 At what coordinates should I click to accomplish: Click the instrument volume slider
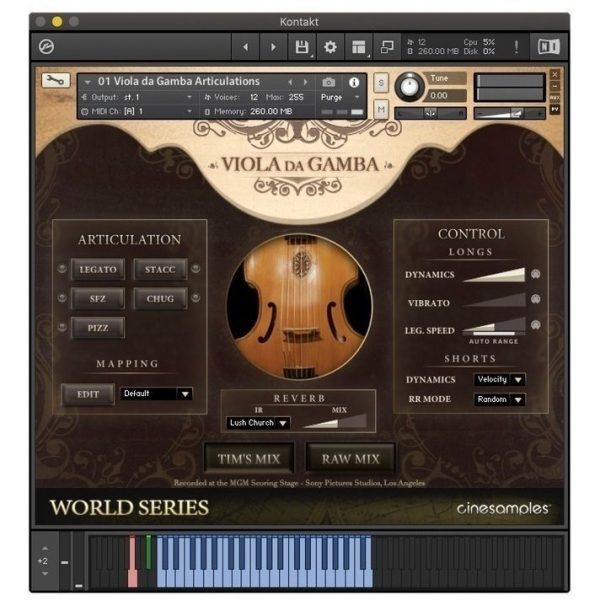coord(509,113)
